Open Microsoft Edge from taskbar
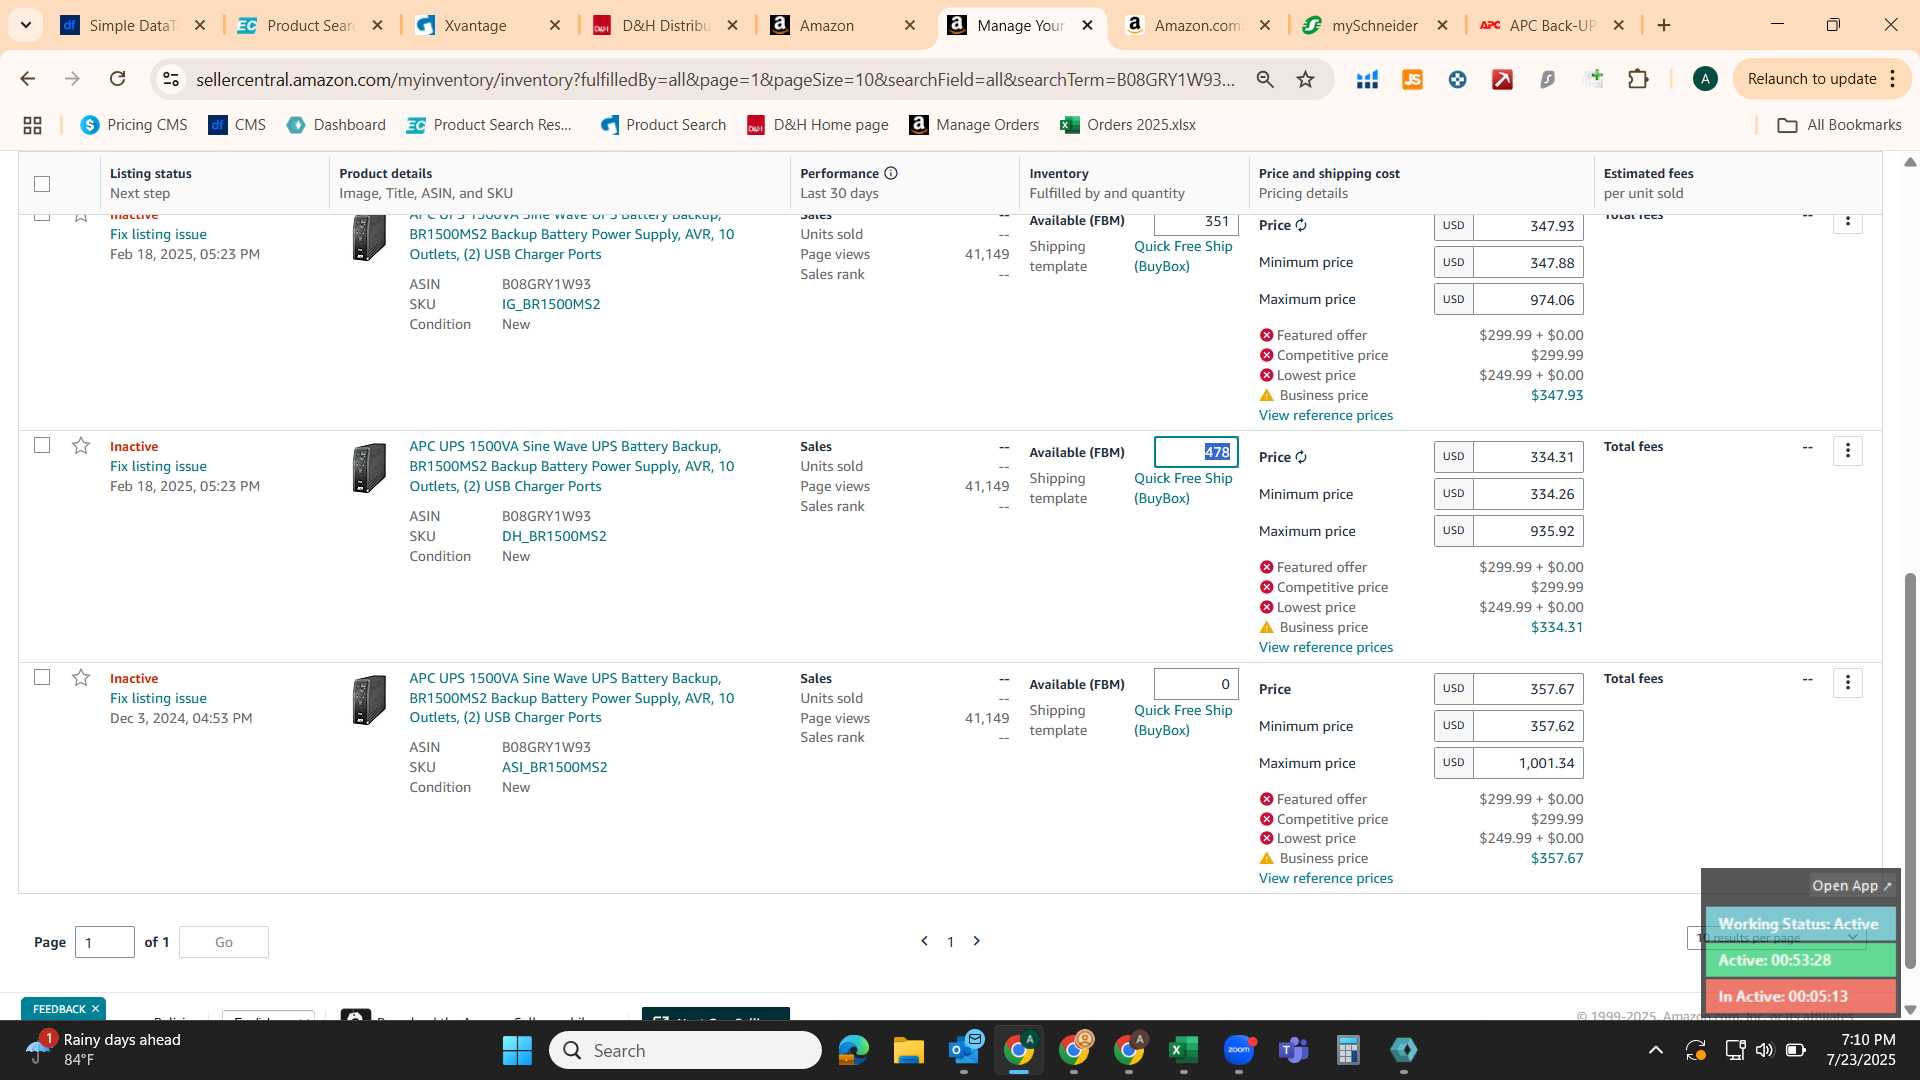This screenshot has width=1920, height=1080. 853,1050
